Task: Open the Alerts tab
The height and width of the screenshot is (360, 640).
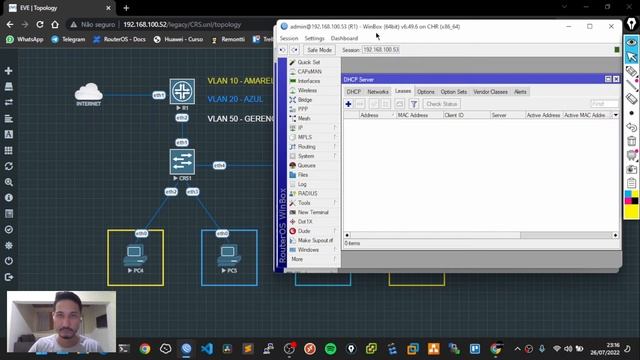Action: tap(520, 92)
